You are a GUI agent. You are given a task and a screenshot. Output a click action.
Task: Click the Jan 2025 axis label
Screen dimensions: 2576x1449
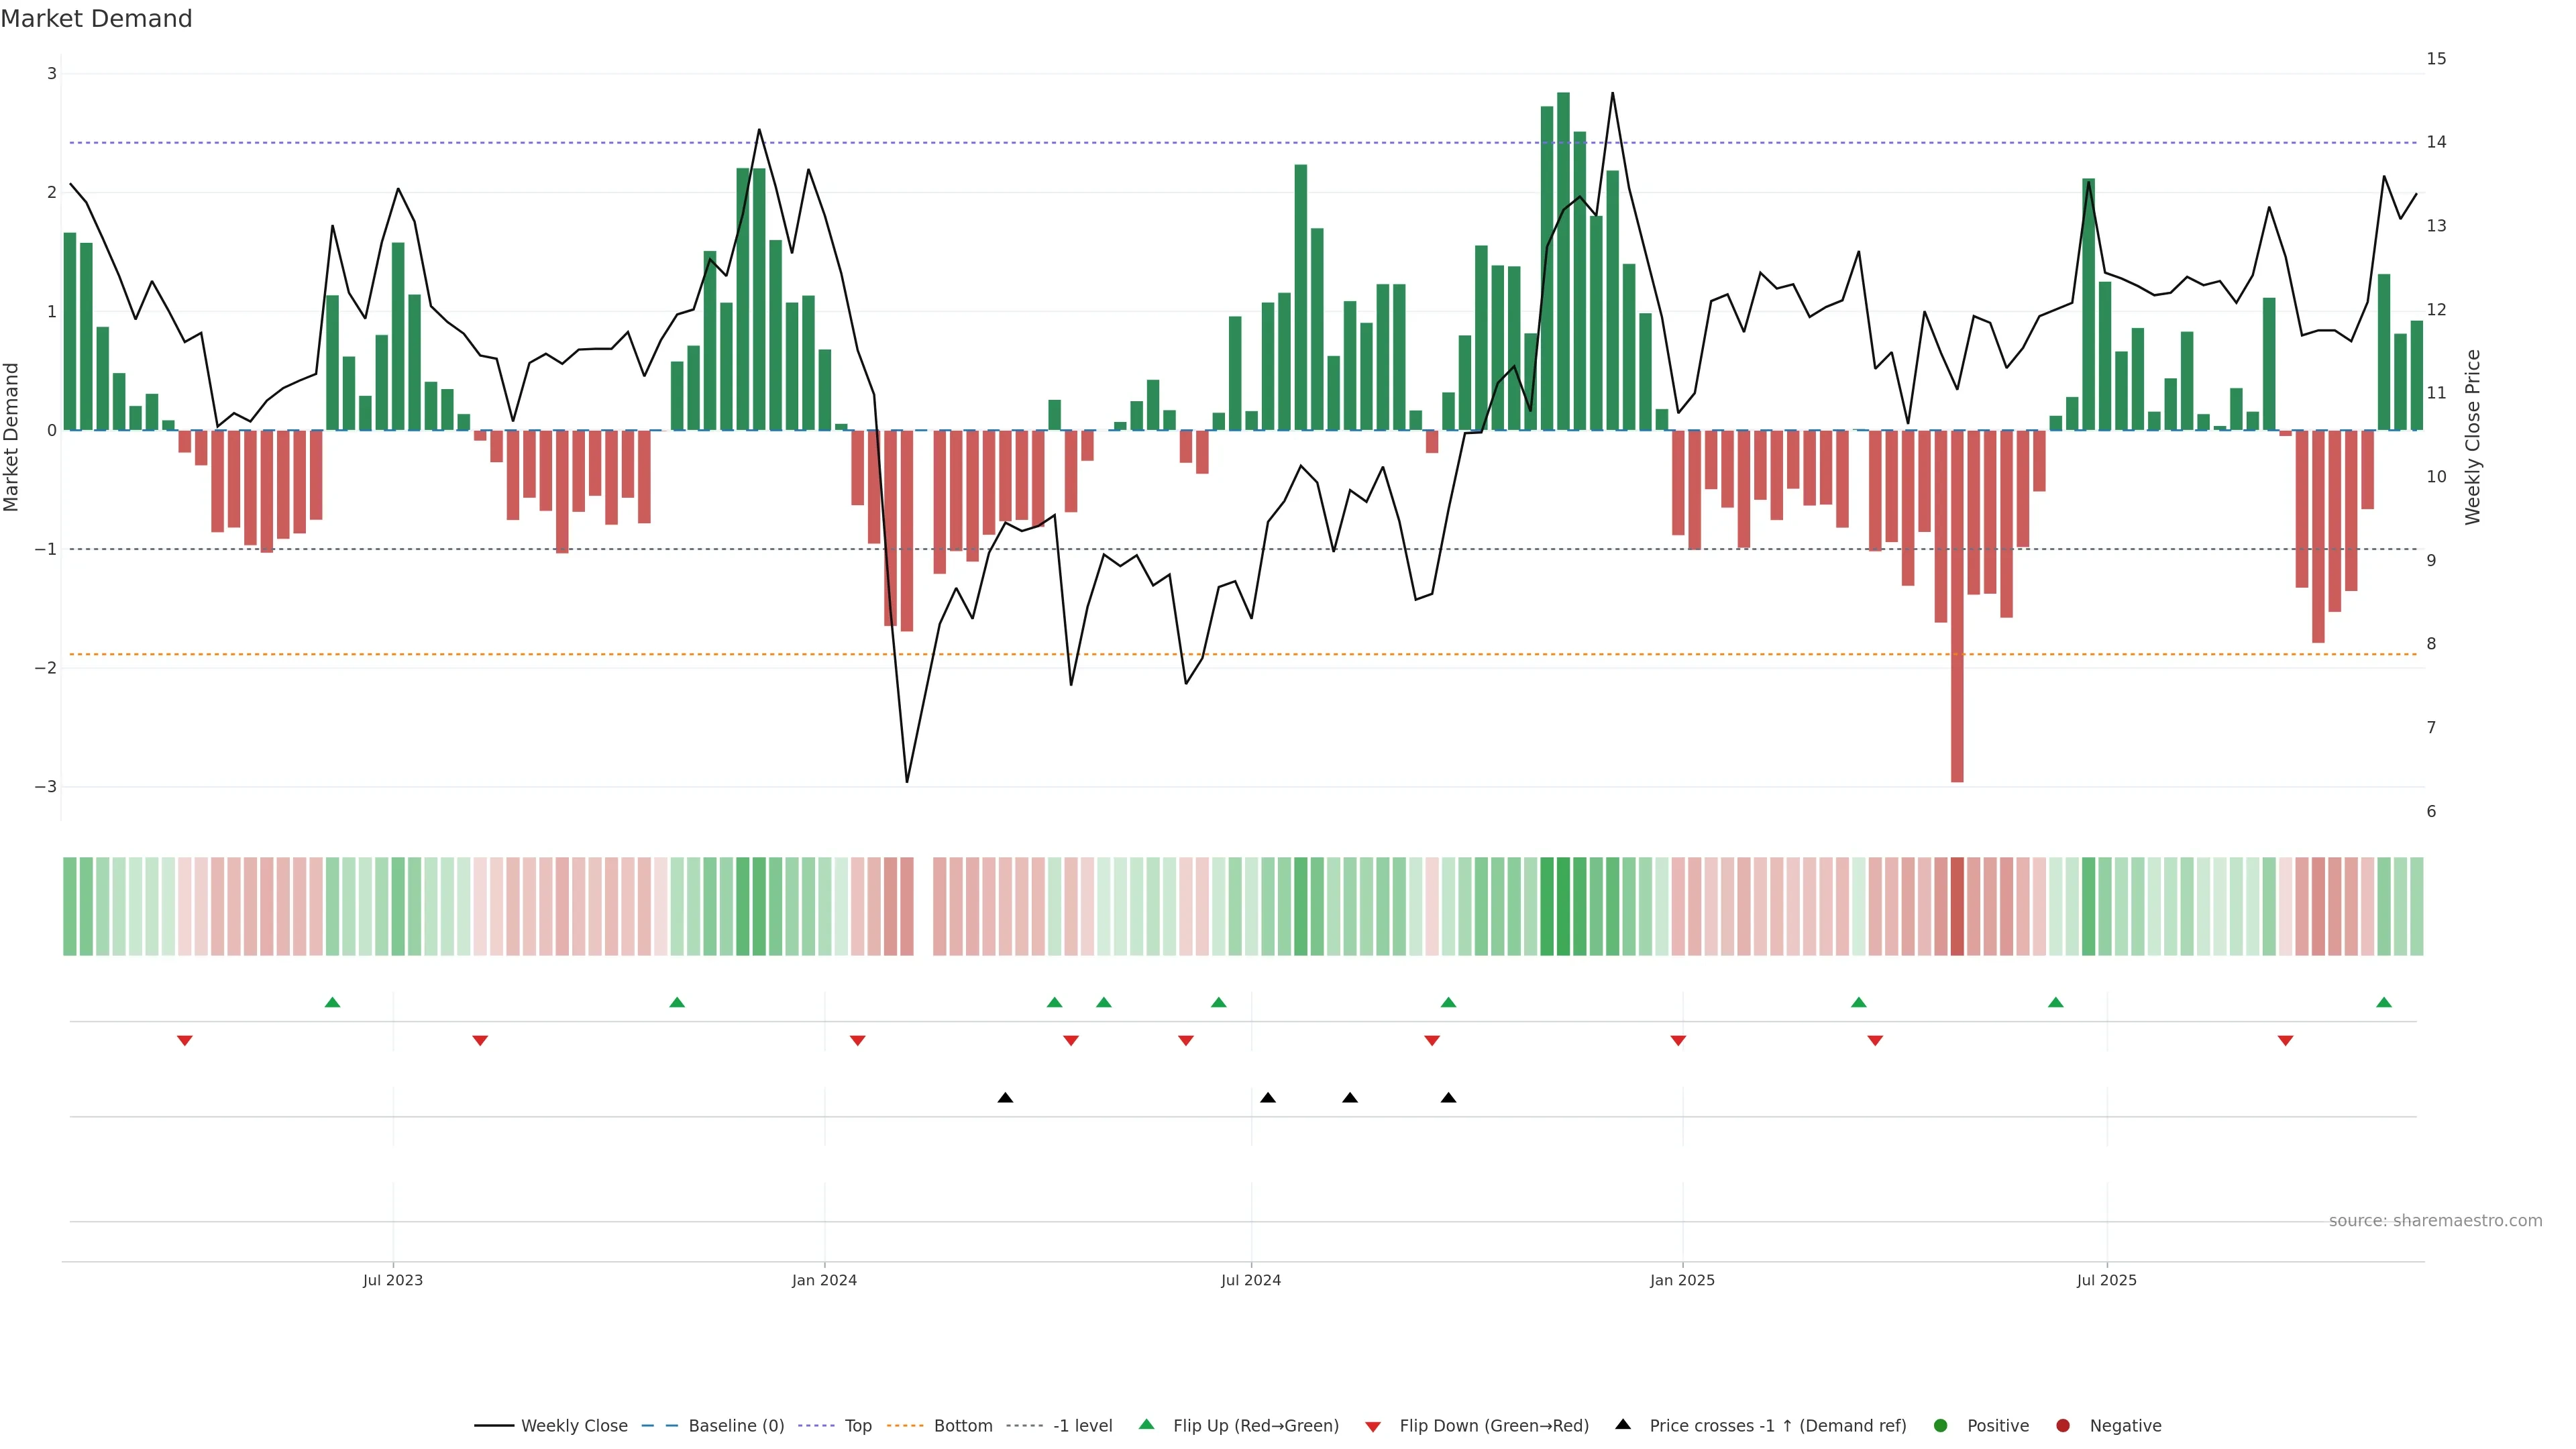click(x=1682, y=1280)
